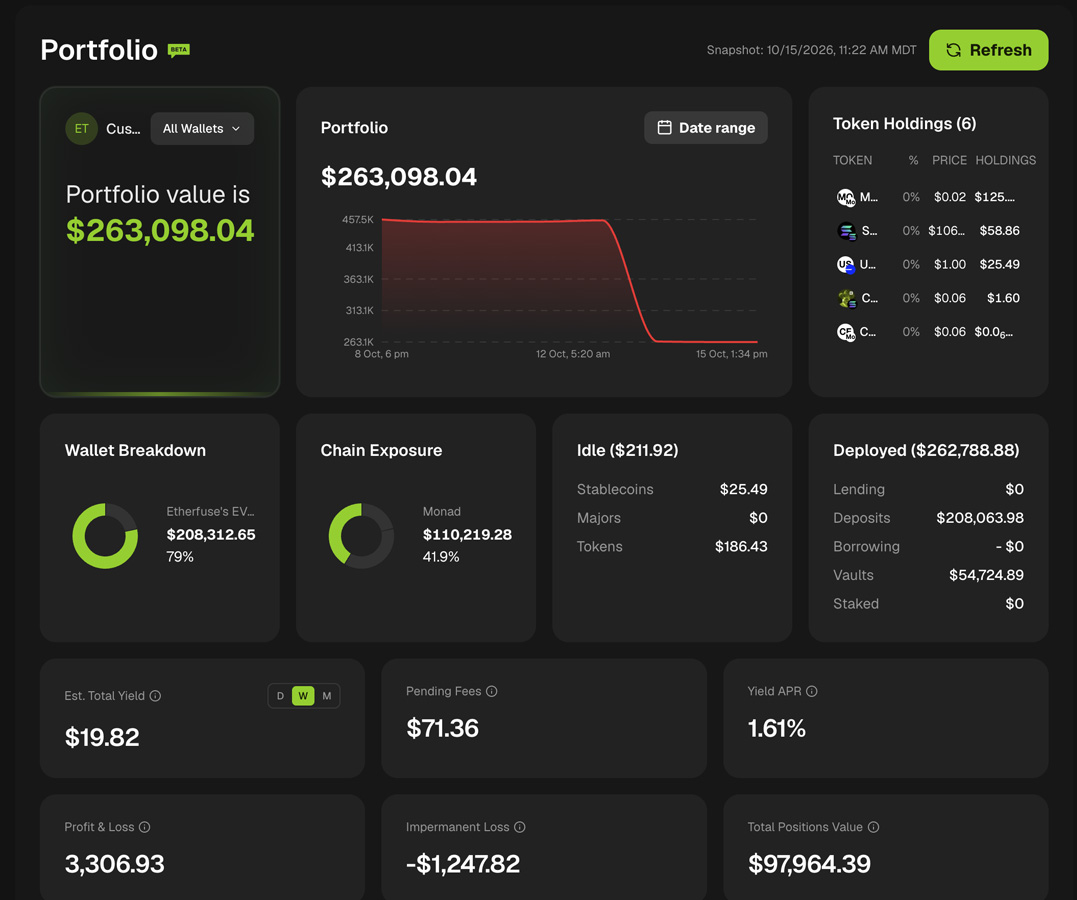Select the W weekly yield toggle
The image size is (1077, 900).
pos(303,696)
